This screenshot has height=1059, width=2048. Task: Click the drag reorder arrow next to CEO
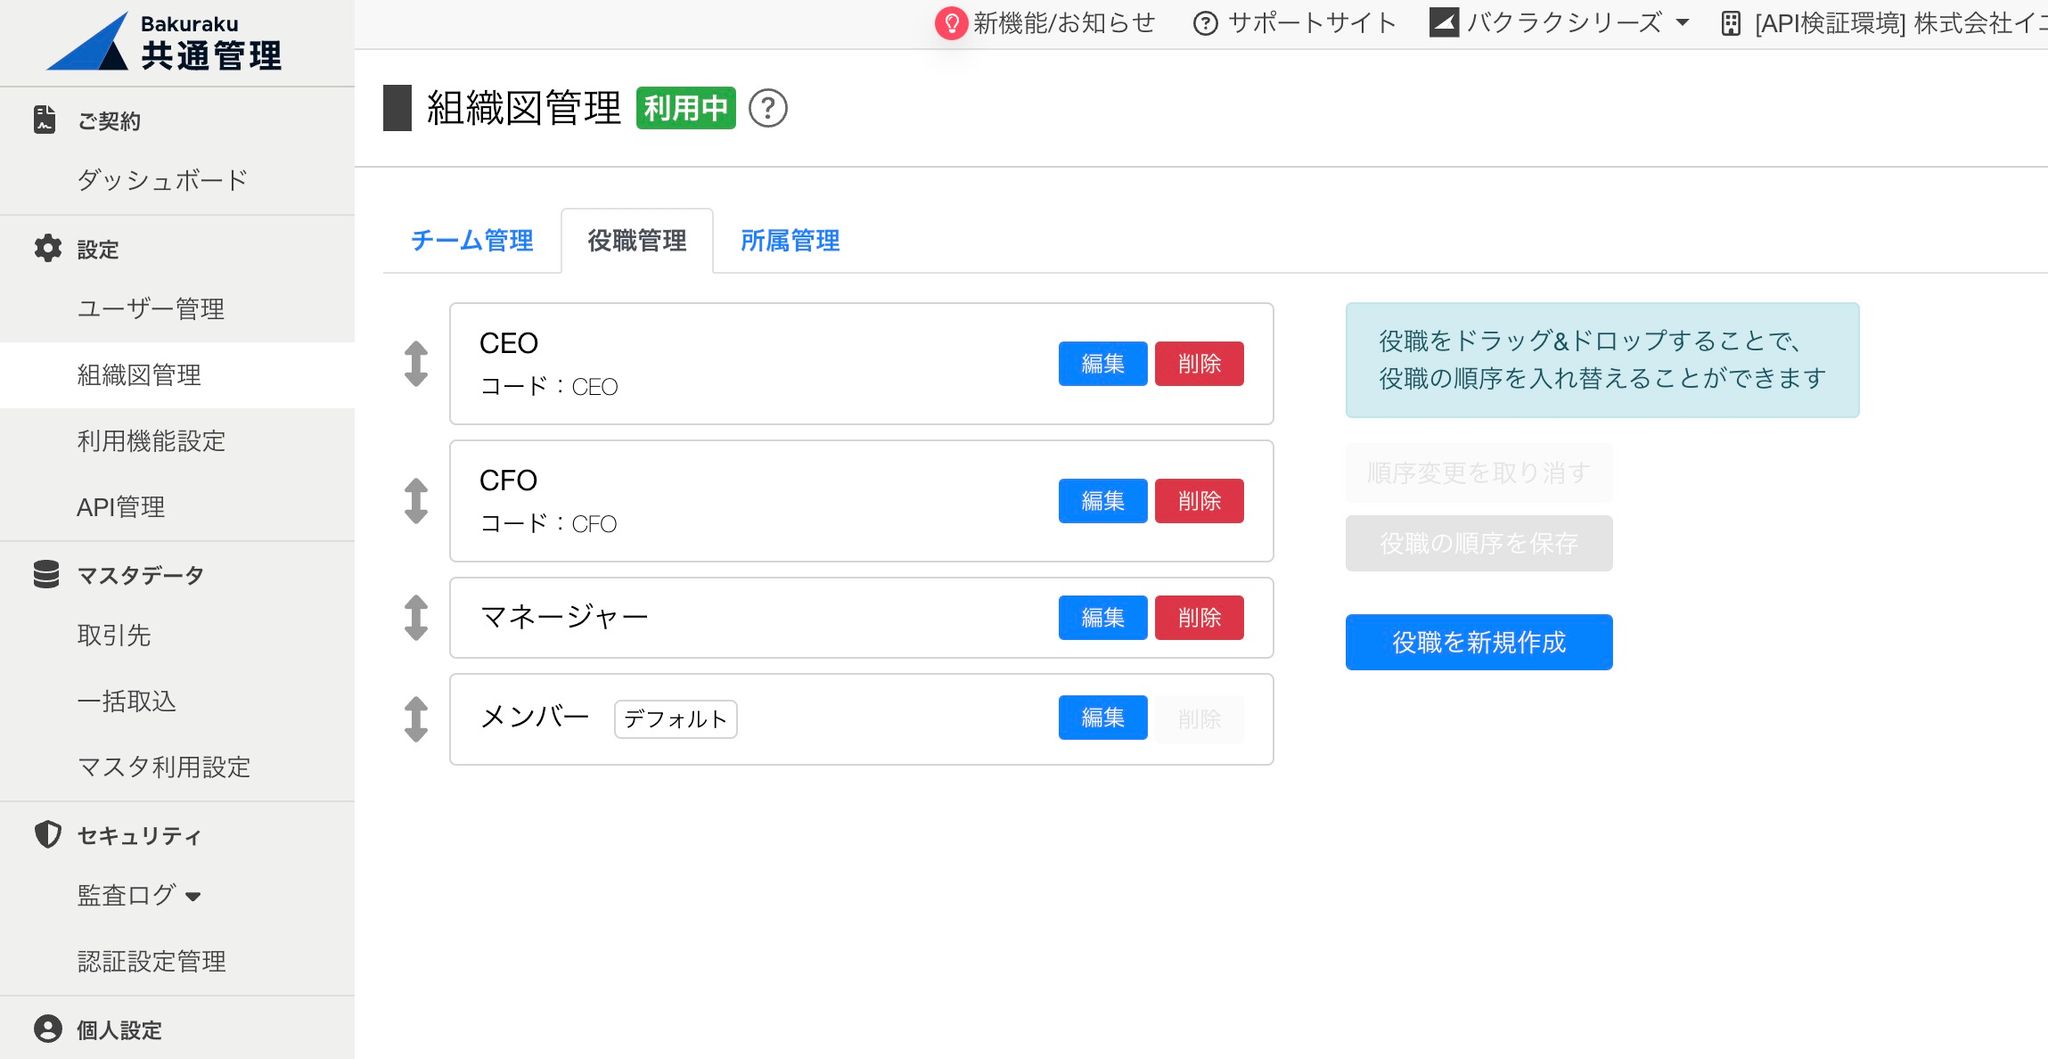point(415,363)
